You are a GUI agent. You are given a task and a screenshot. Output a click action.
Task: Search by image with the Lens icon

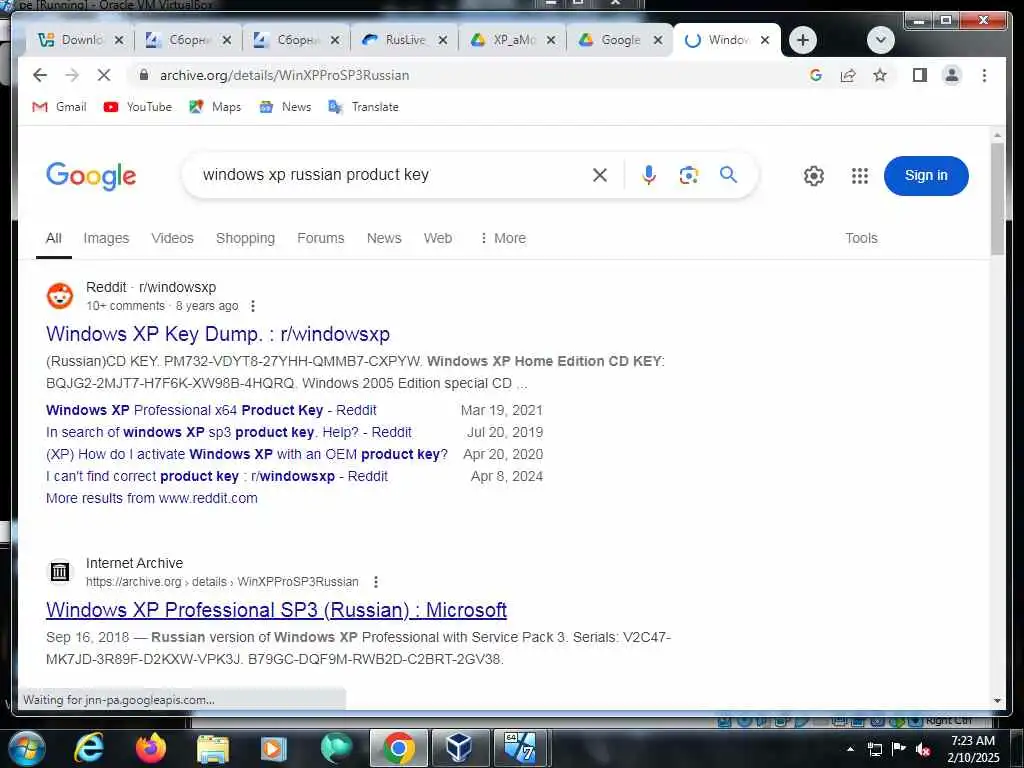point(688,175)
